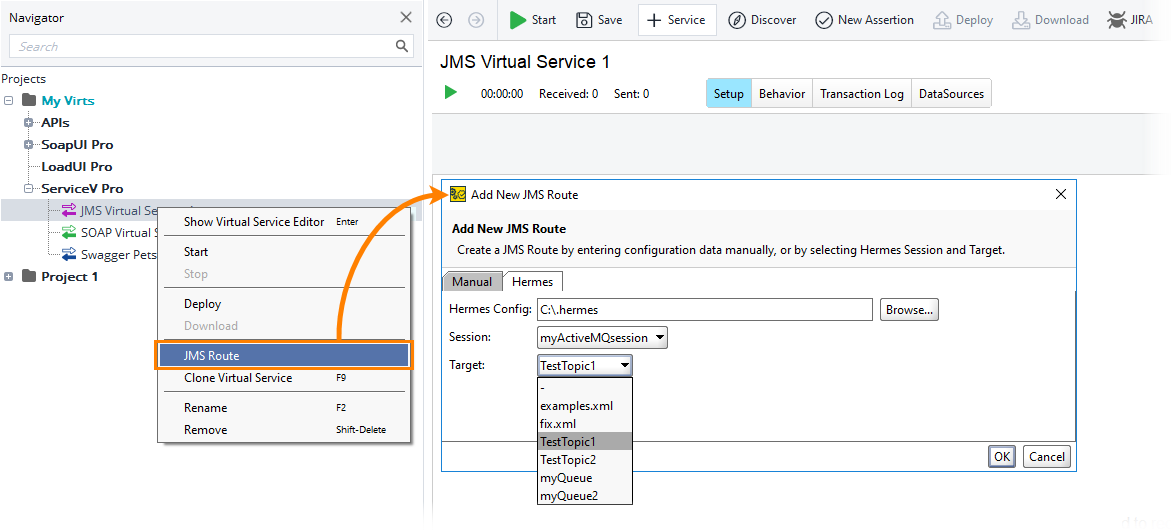Select TestTopic1 in the Target list

(585, 442)
